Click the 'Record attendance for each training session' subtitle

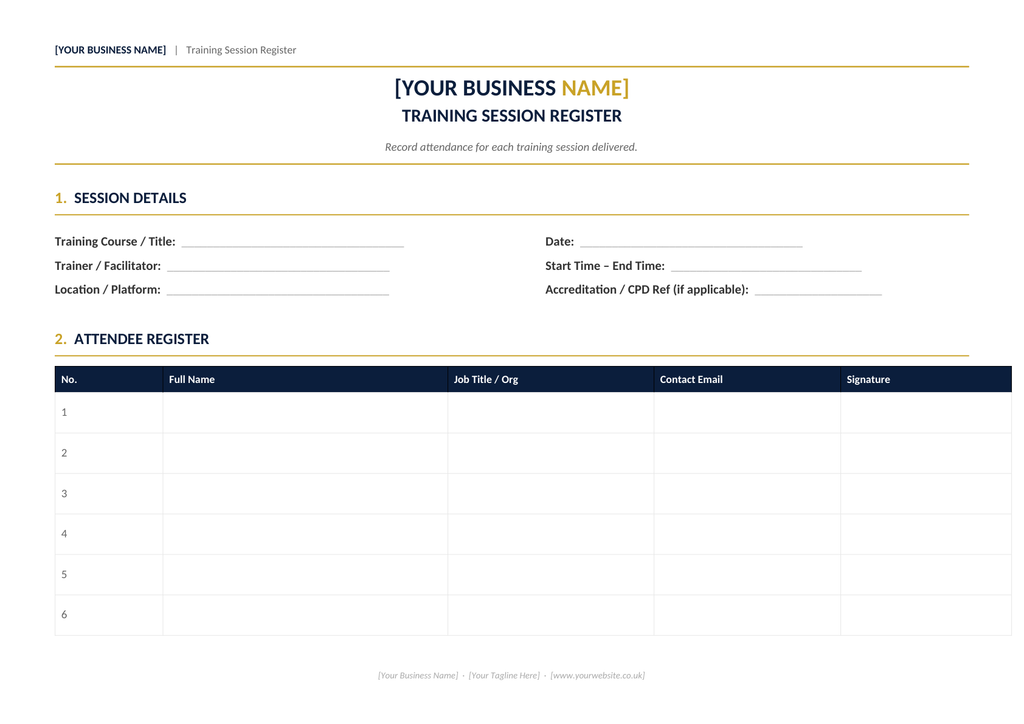[511, 147]
